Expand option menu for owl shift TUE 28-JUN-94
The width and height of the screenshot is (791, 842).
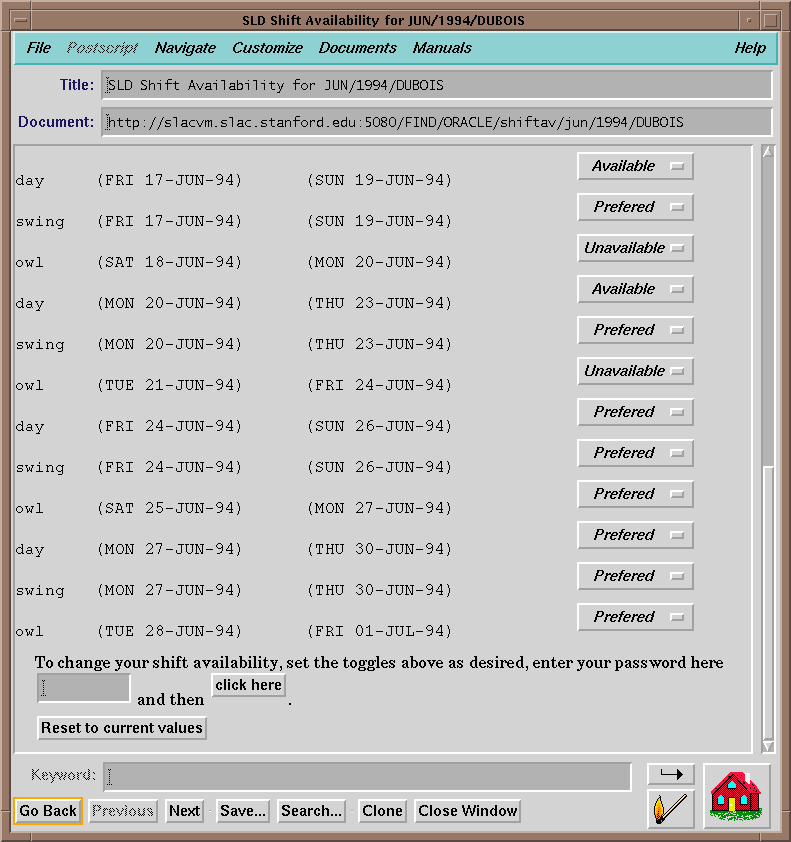(635, 618)
